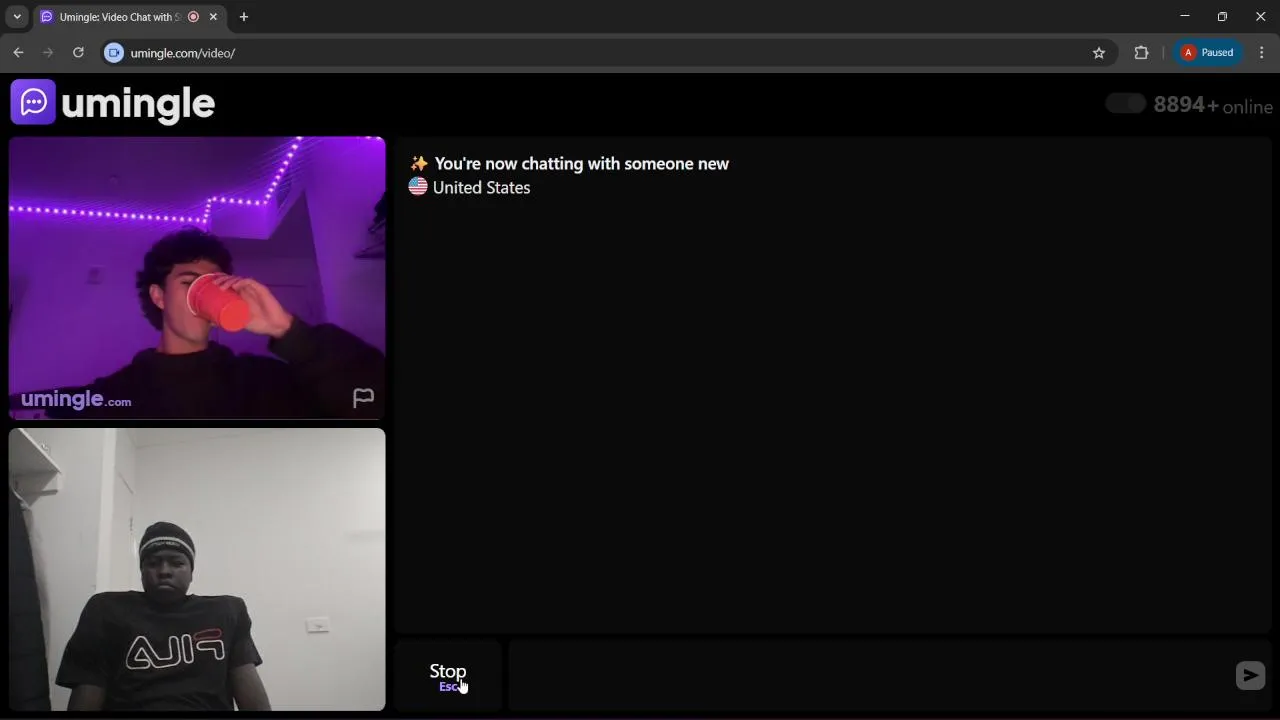Report stranger using the flag icon
The width and height of the screenshot is (1280, 720).
(363, 397)
